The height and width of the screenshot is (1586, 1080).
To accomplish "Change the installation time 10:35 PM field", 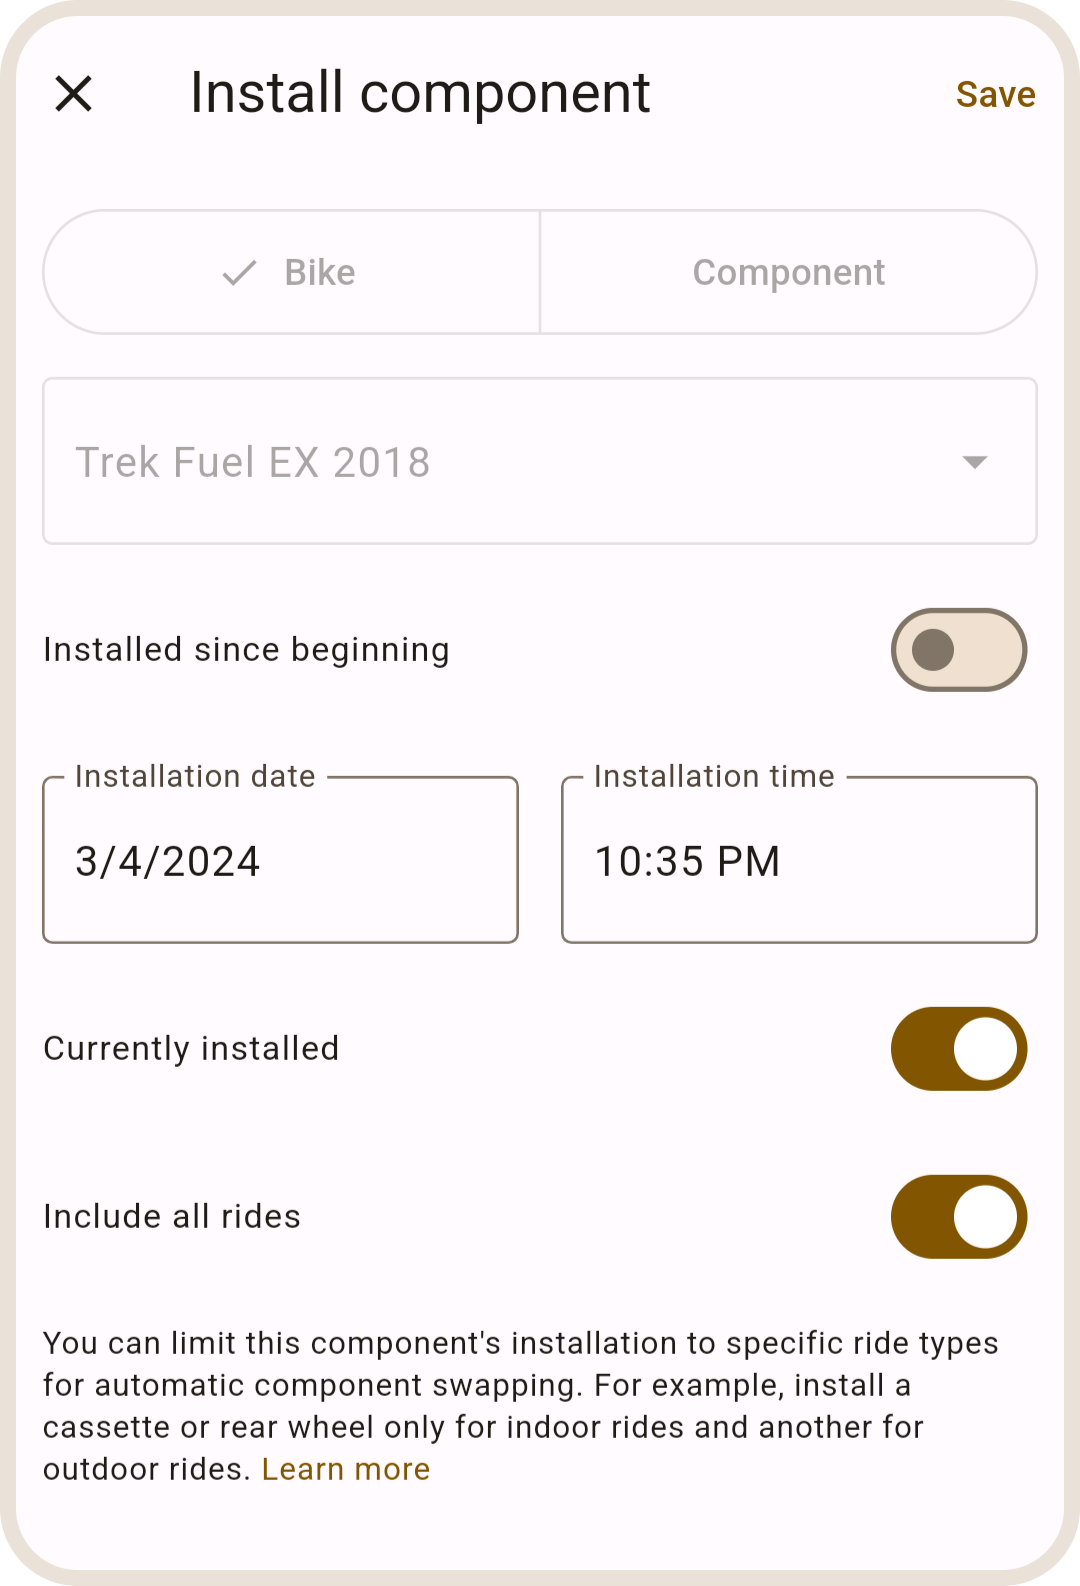I will point(798,862).
